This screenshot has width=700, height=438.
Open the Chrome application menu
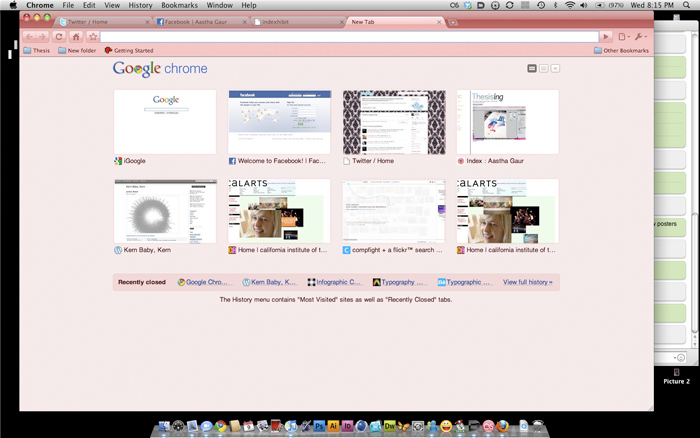[x=40, y=5]
